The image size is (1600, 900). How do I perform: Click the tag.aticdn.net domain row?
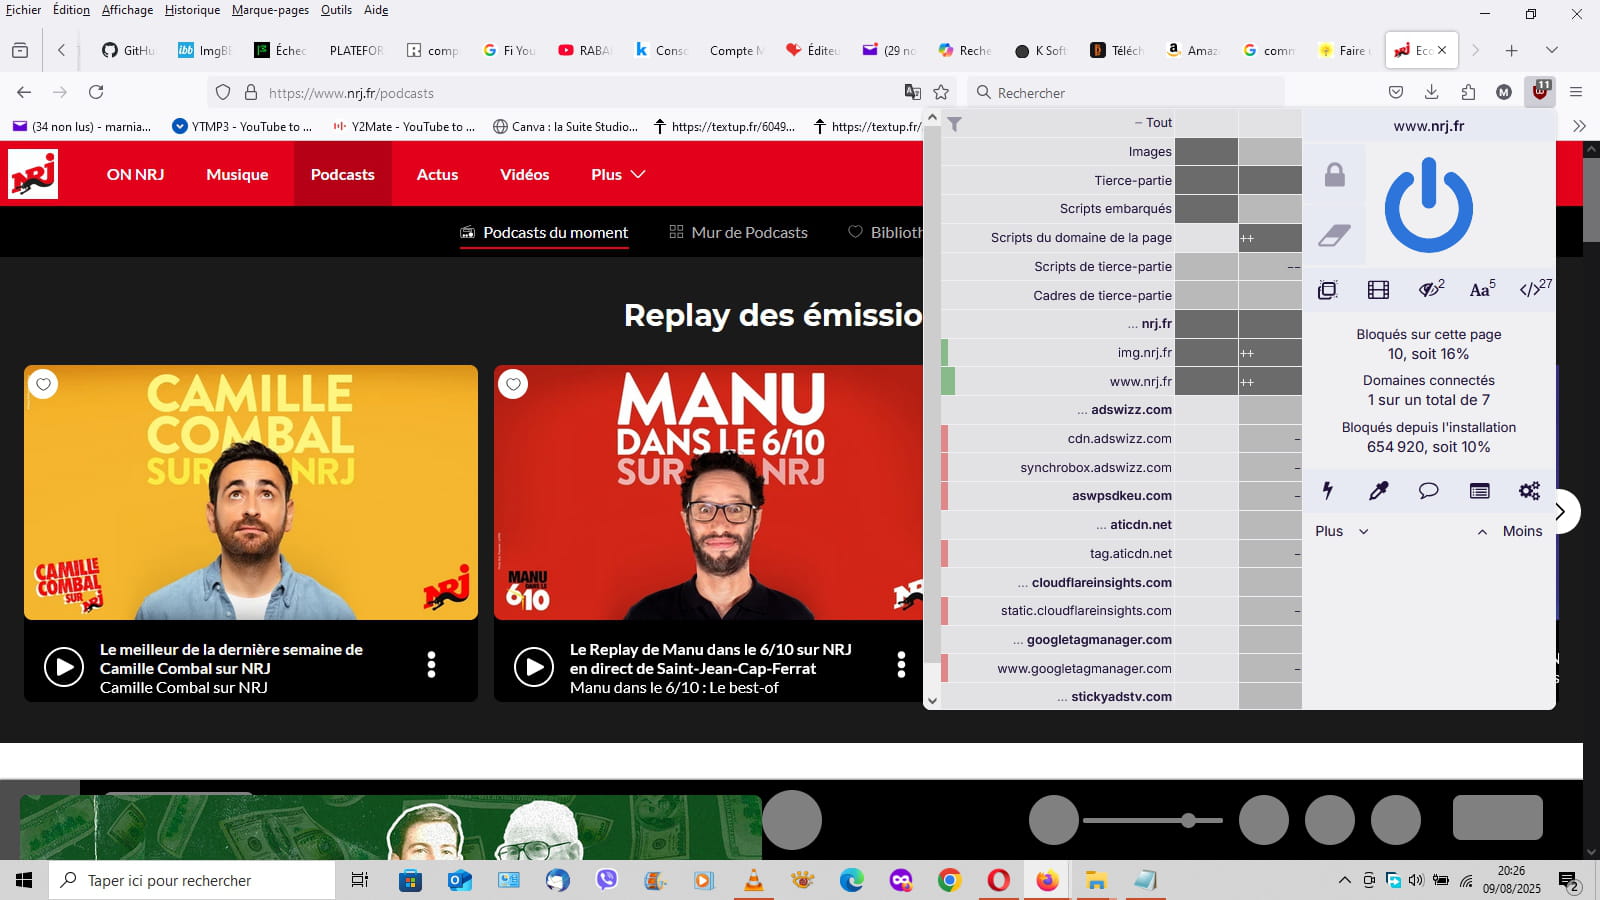1058,553
